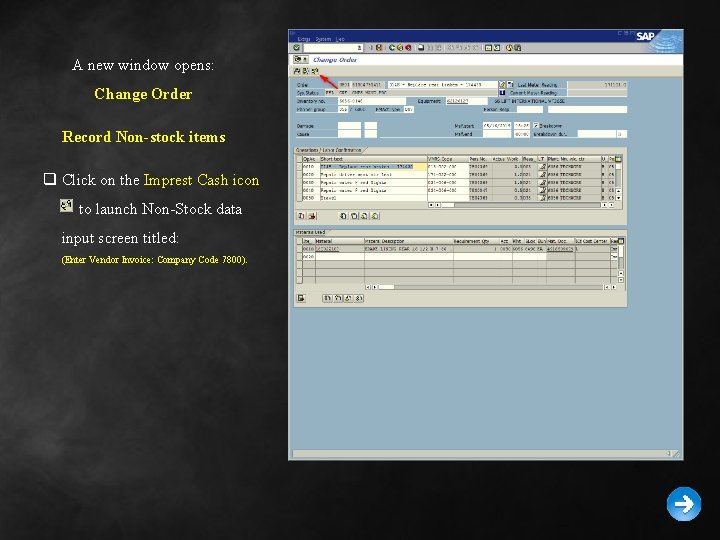The width and height of the screenshot is (720, 540).
Task: Click the Imprest Cash icon in application toolbar
Action: [x=315, y=71]
